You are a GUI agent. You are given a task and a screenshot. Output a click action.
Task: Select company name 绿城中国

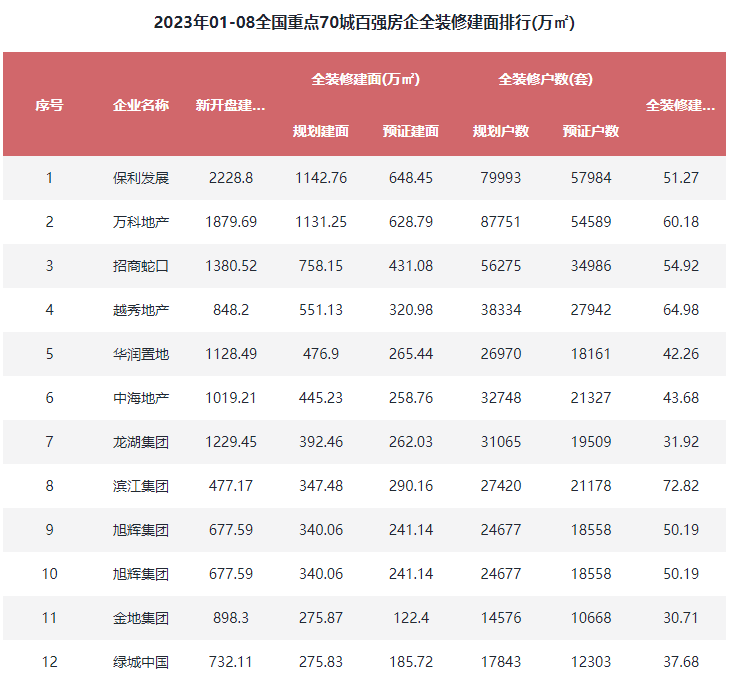[x=141, y=662]
